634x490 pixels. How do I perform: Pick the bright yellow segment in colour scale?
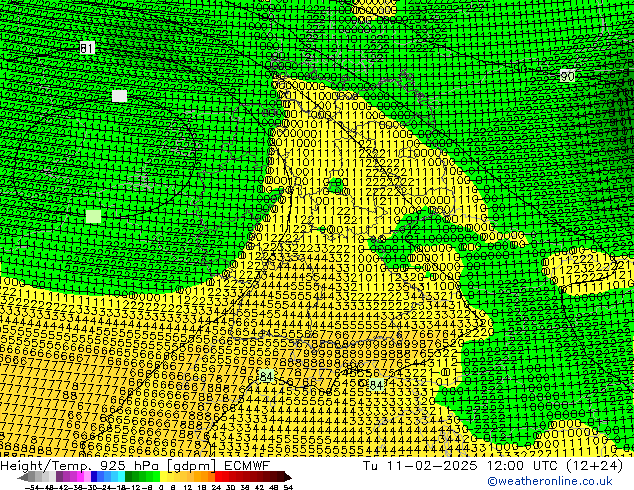click(163, 477)
